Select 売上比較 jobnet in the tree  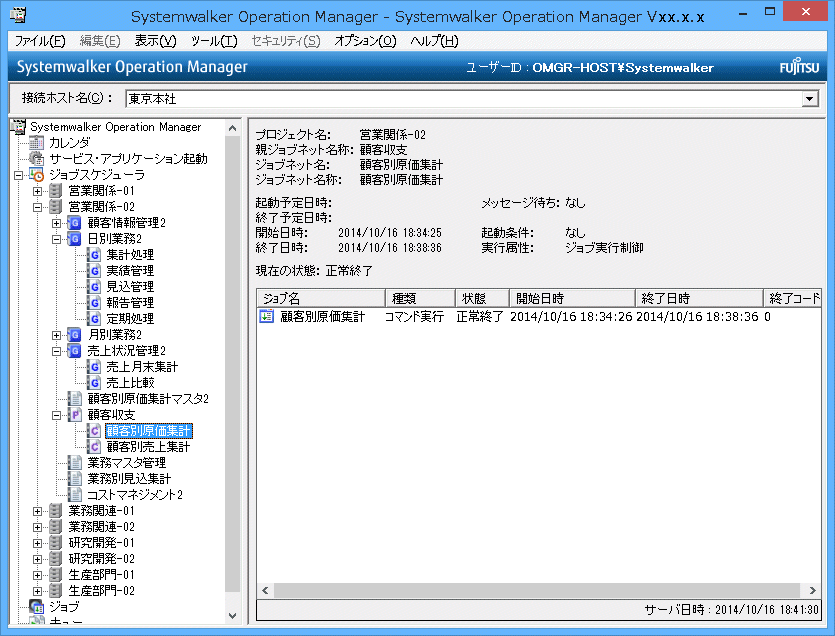coord(130,383)
